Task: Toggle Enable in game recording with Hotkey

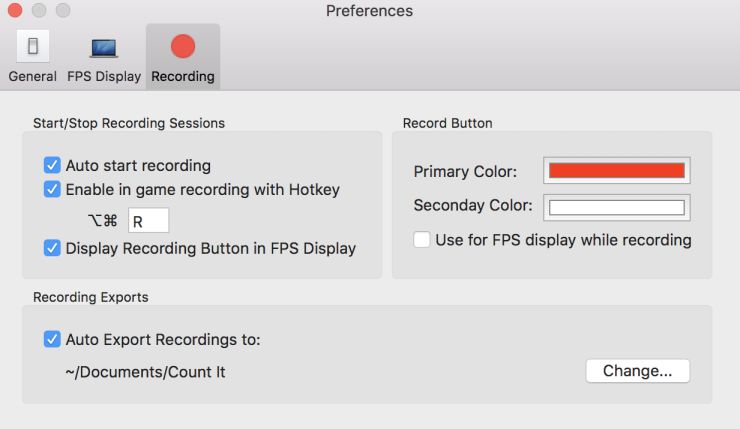Action: coord(52,189)
